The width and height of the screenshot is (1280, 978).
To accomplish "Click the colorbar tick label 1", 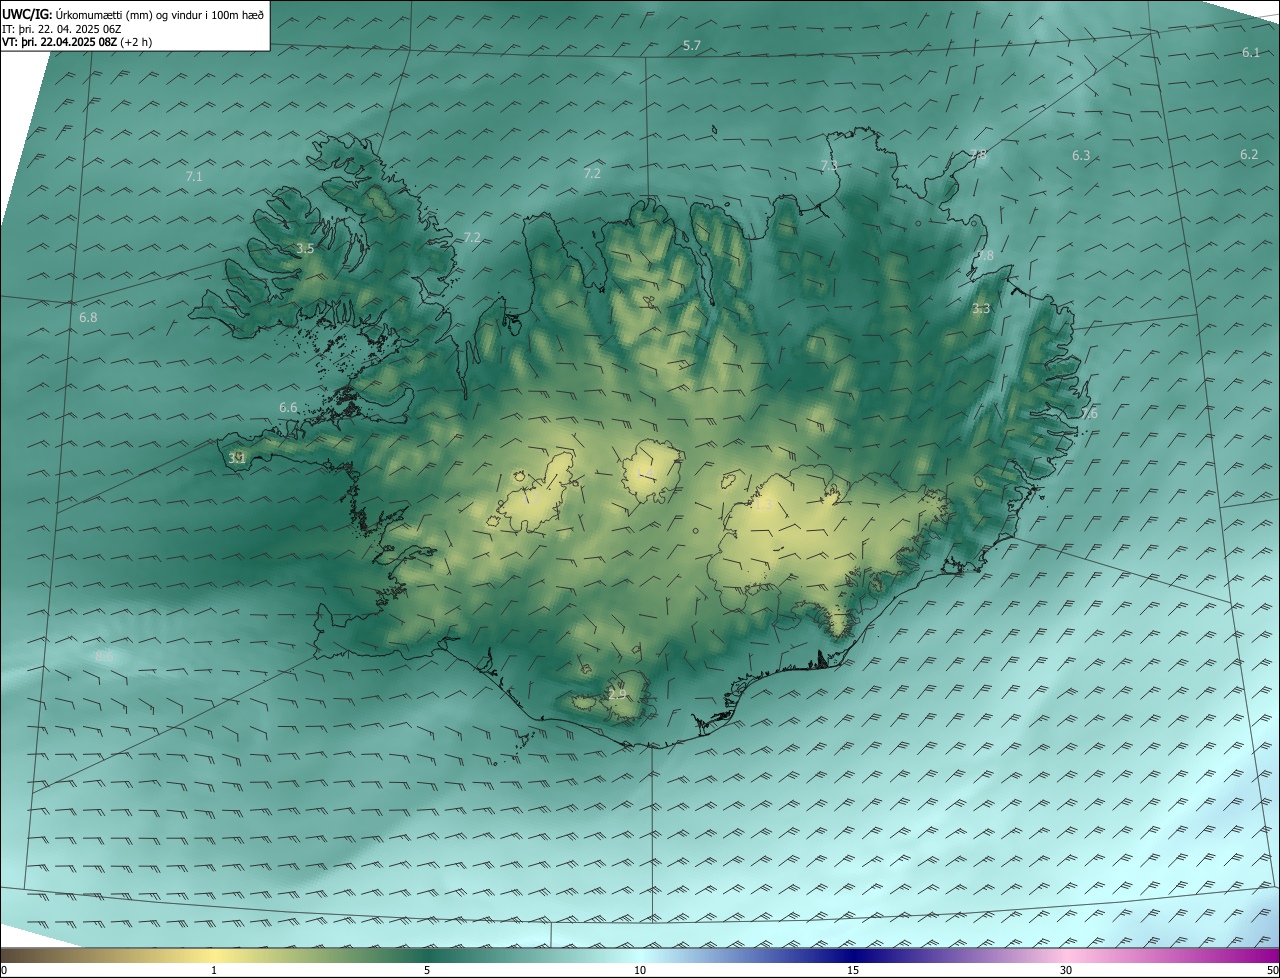I will [214, 970].
